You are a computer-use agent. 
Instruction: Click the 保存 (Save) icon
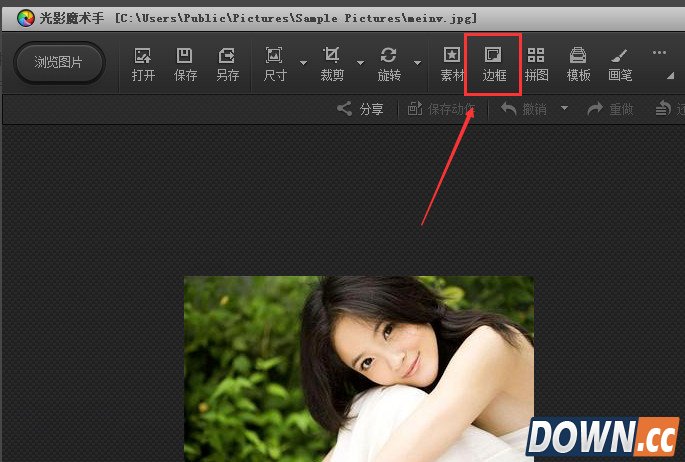[x=185, y=64]
